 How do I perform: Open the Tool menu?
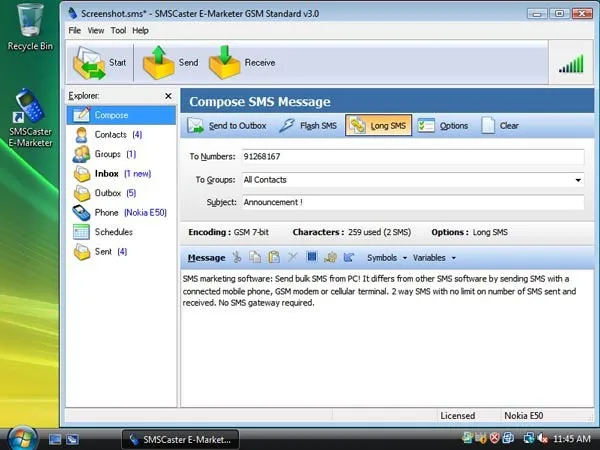tap(118, 31)
